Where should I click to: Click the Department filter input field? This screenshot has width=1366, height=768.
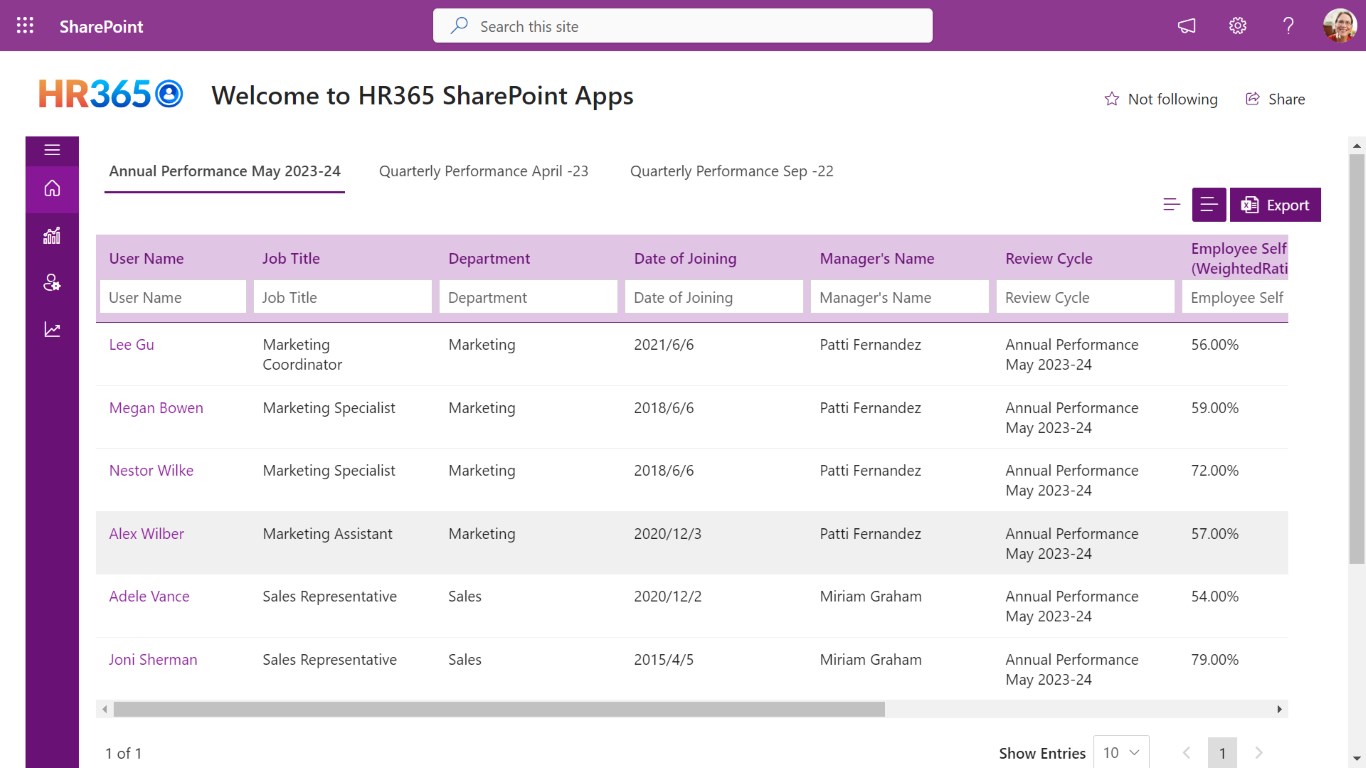tap(528, 297)
